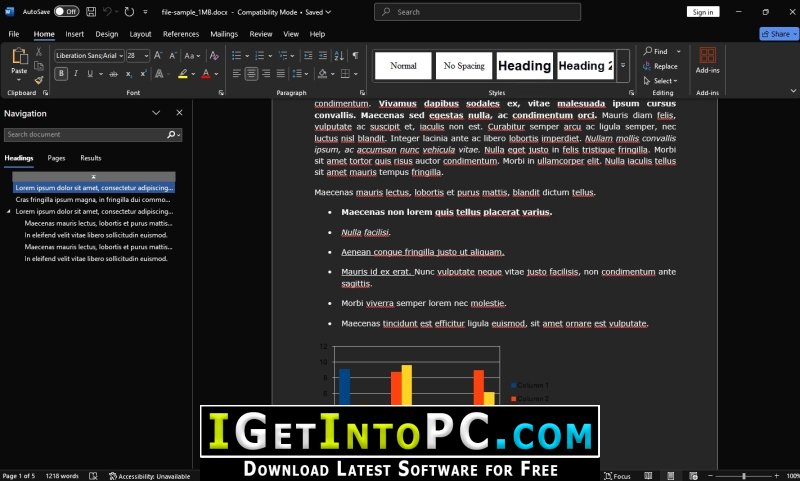Apply subscript formatting
The width and height of the screenshot is (800, 481).
click(129, 74)
